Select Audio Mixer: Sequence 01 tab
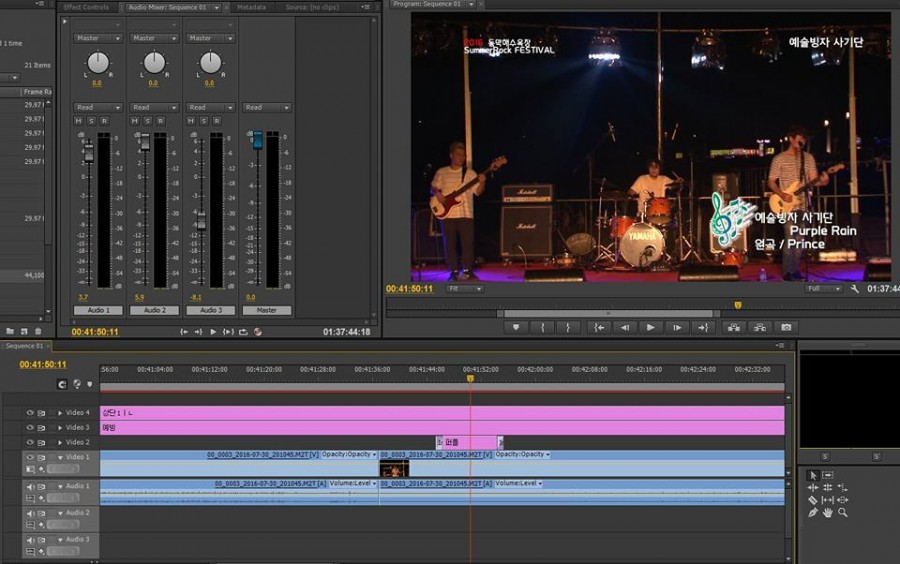The width and height of the screenshot is (900, 564). [171, 7]
